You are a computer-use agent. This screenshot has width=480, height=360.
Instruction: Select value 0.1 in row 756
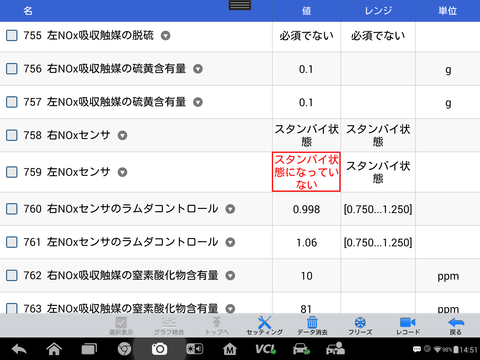click(306, 69)
